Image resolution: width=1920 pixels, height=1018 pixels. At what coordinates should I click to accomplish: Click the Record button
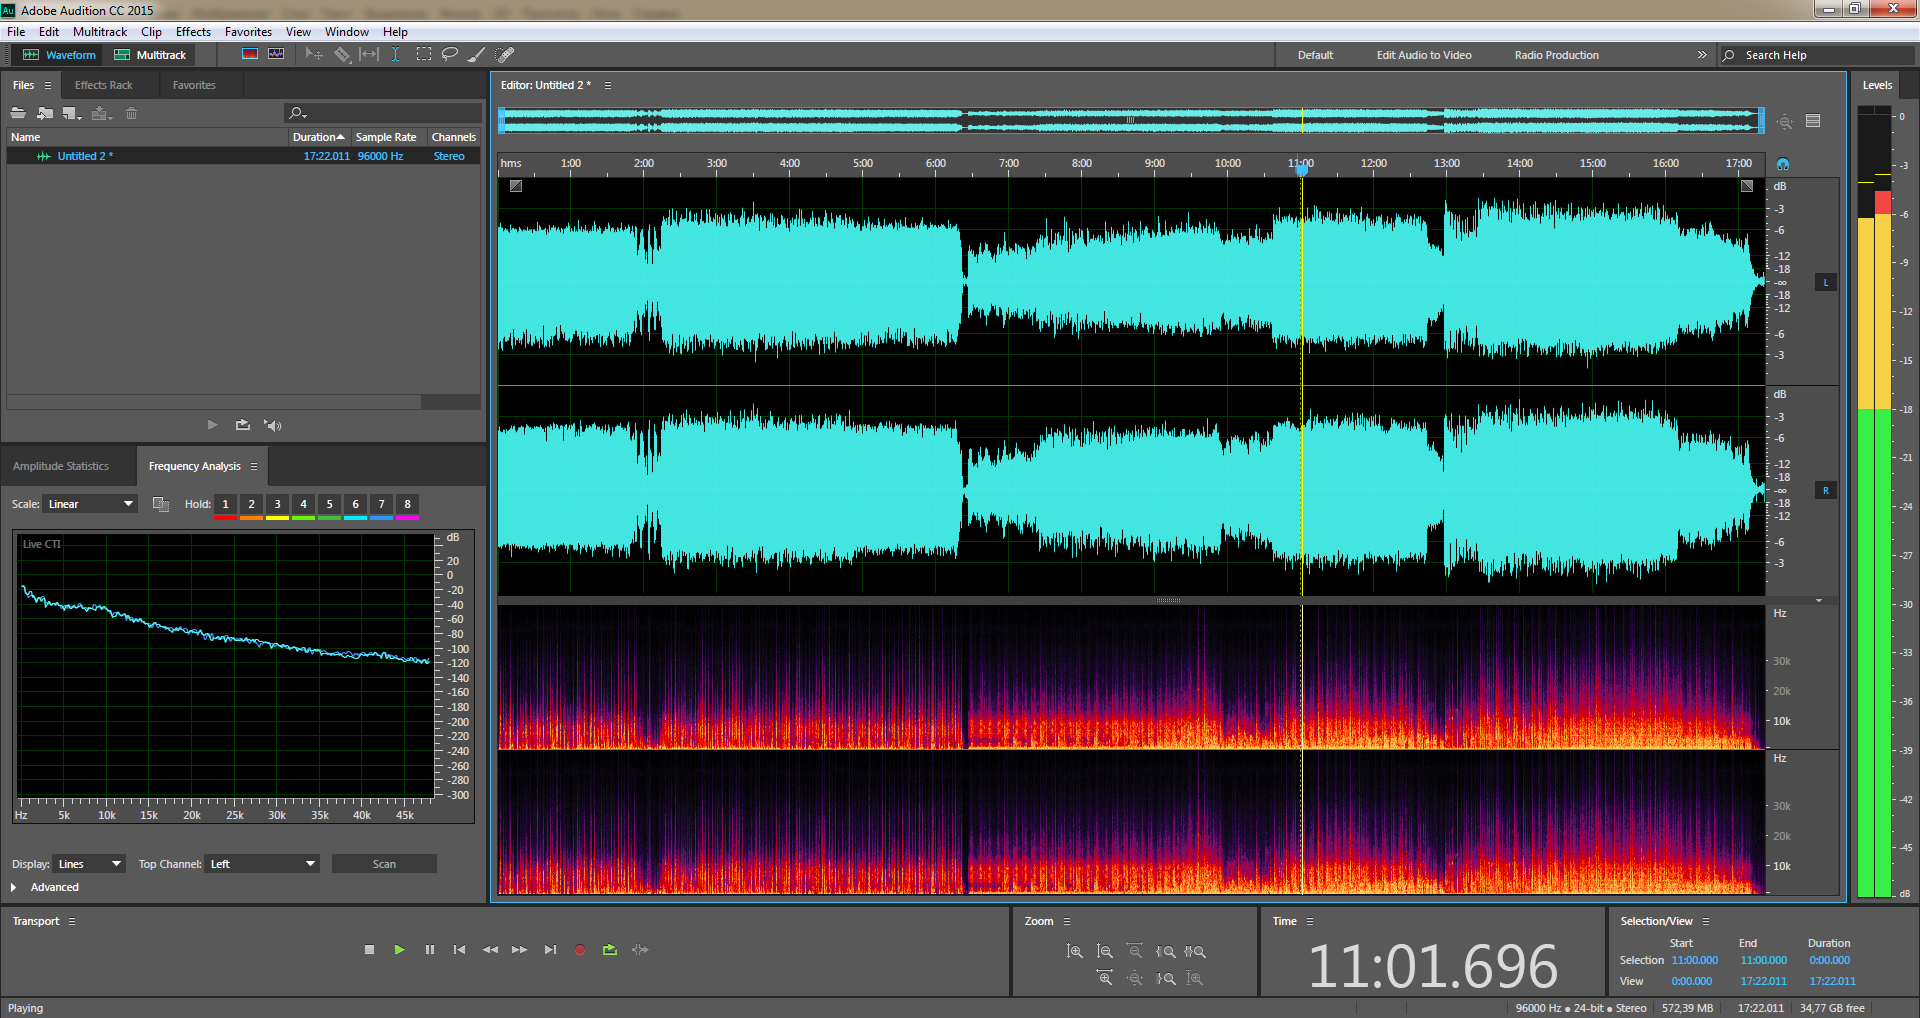pos(579,950)
